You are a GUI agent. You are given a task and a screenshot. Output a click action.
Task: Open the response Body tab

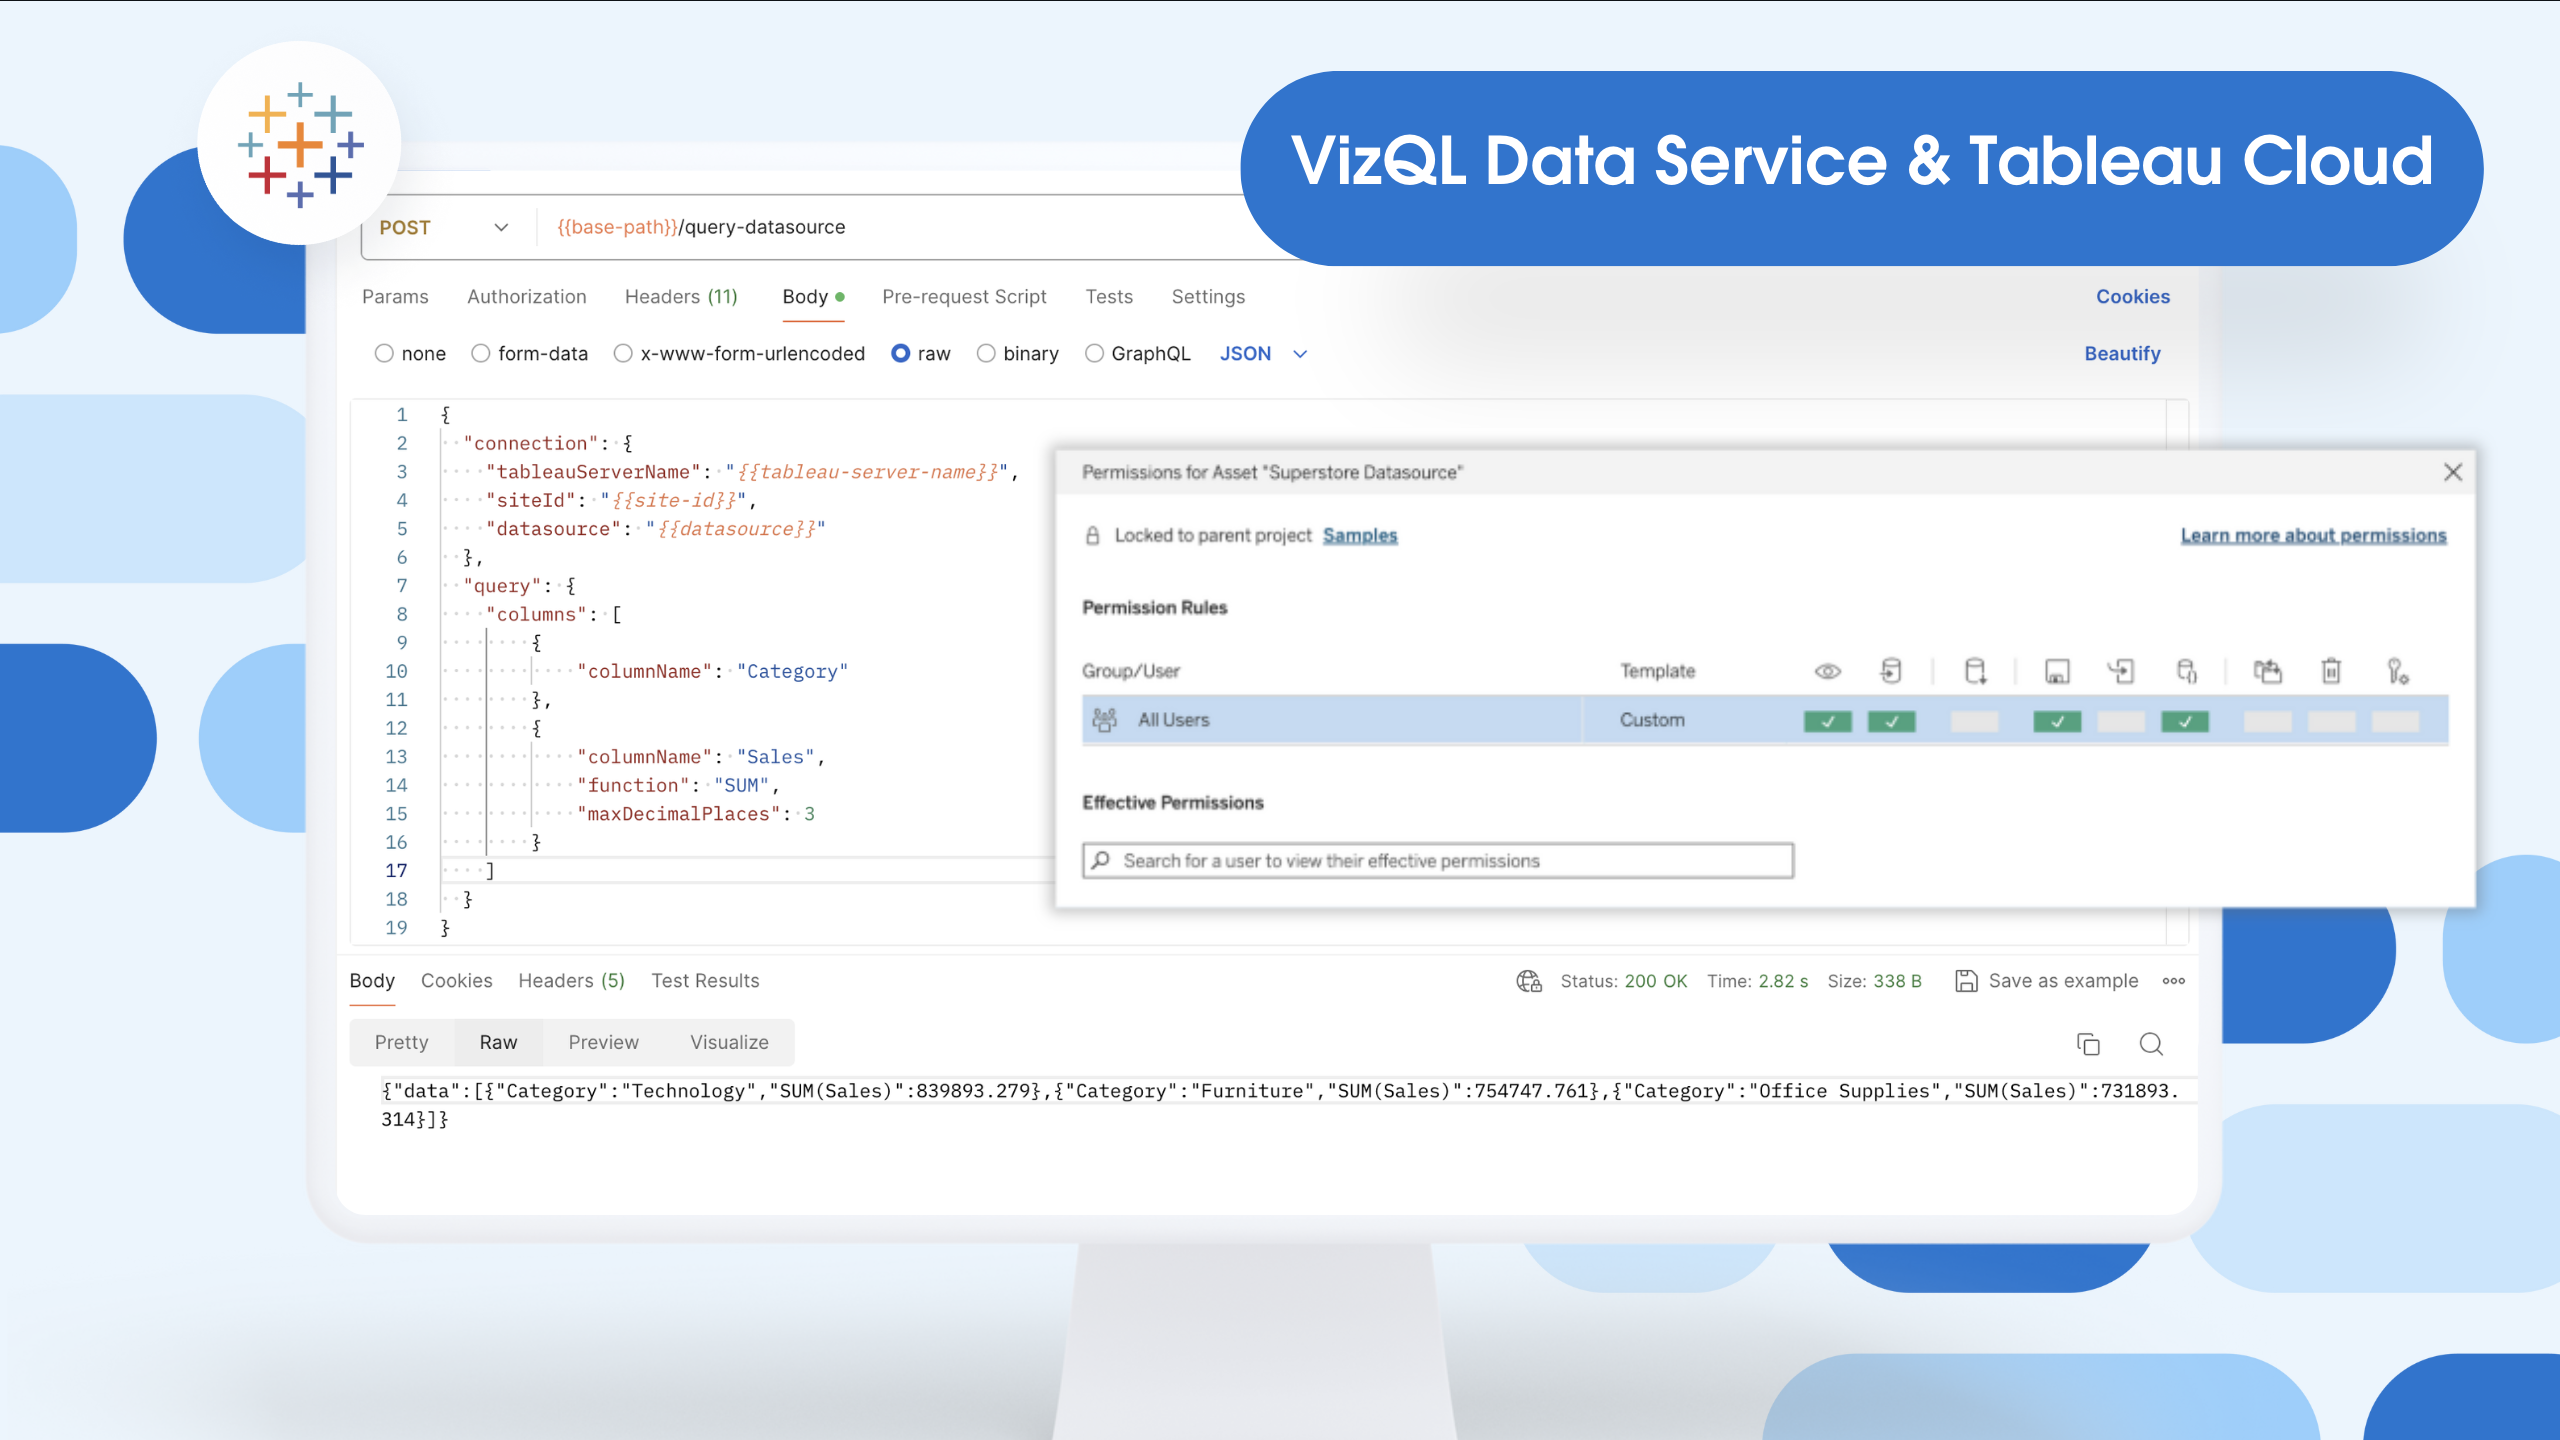pyautogui.click(x=372, y=981)
